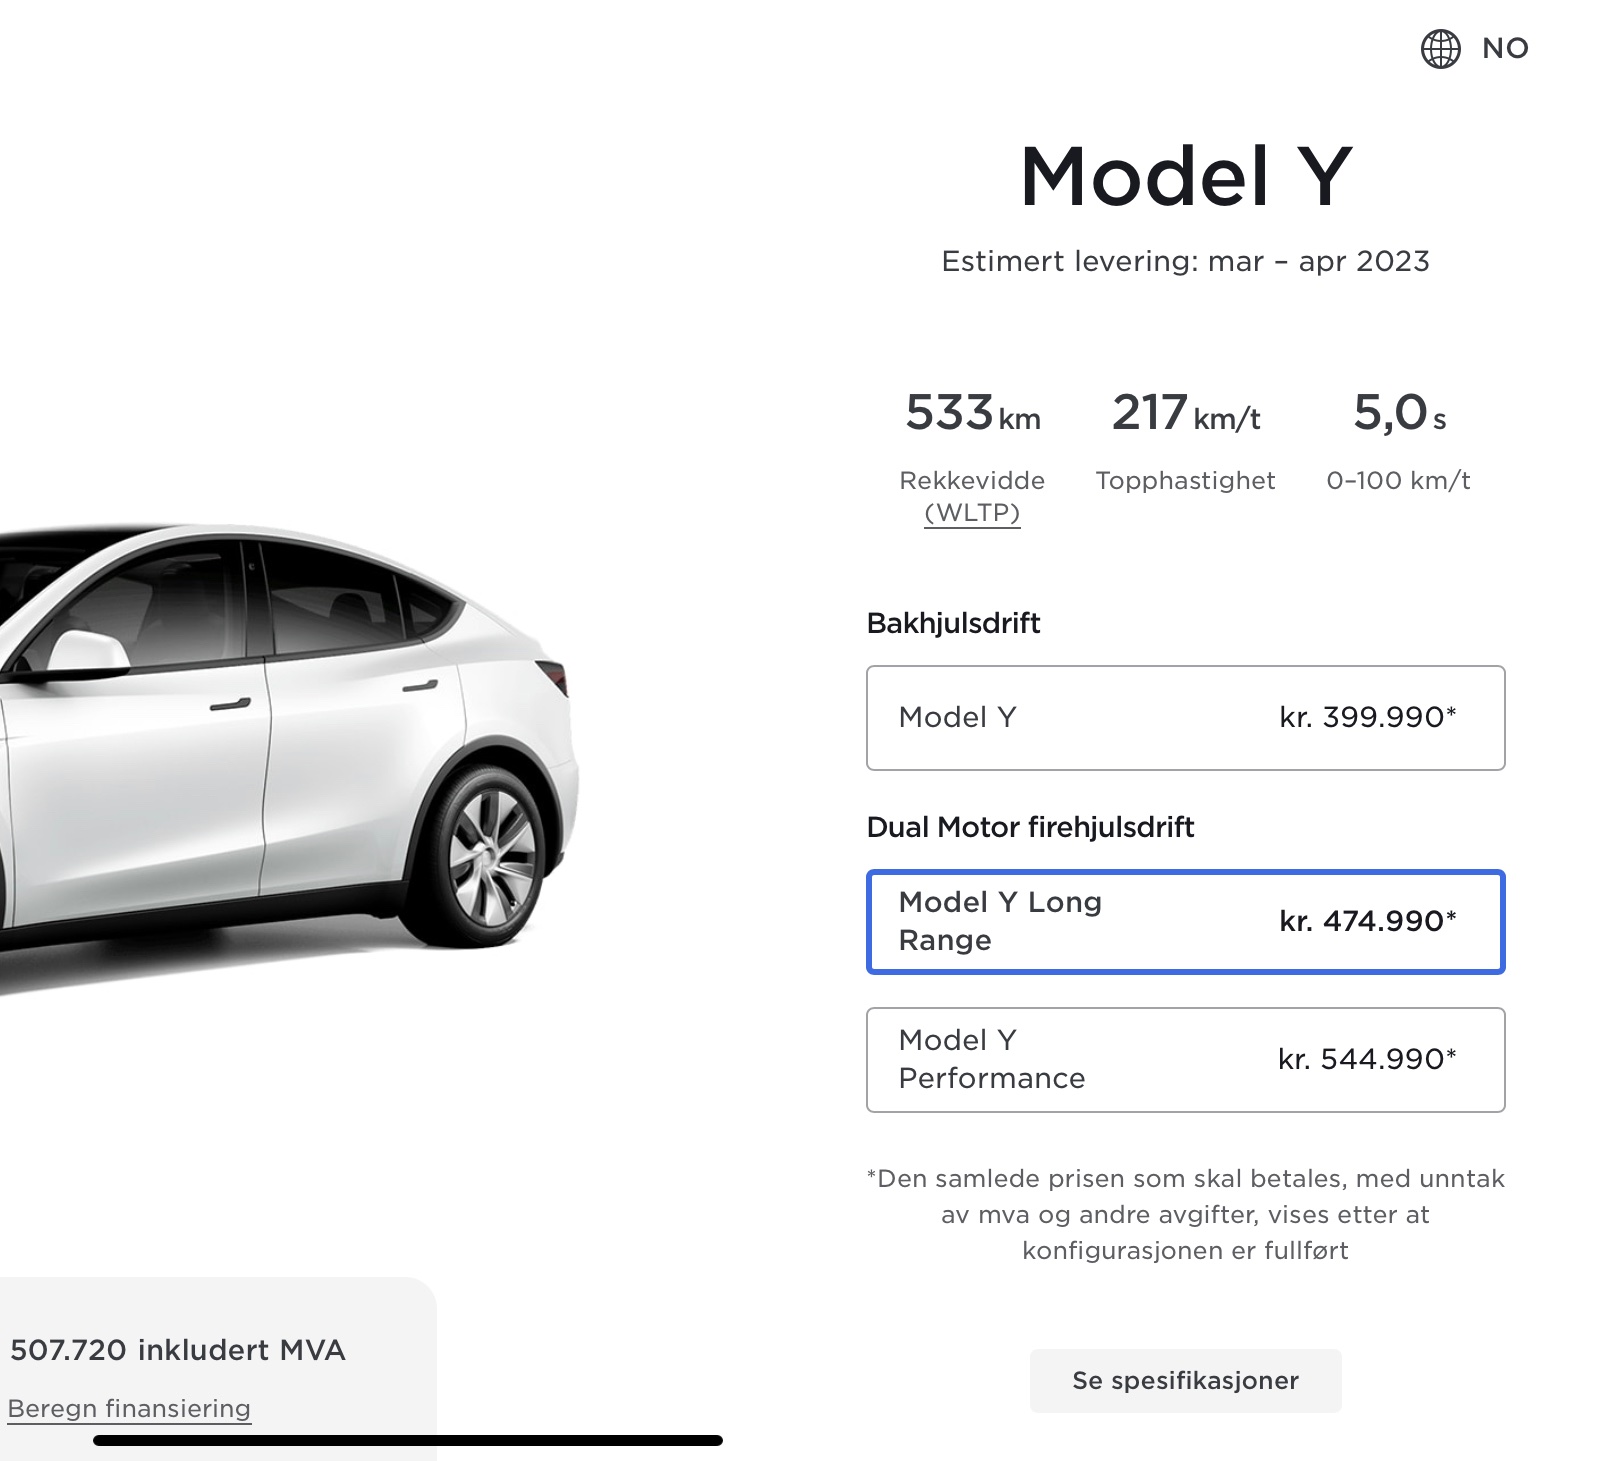Click the car's rear wheel
This screenshot has height=1461, width=1602.
490,857
